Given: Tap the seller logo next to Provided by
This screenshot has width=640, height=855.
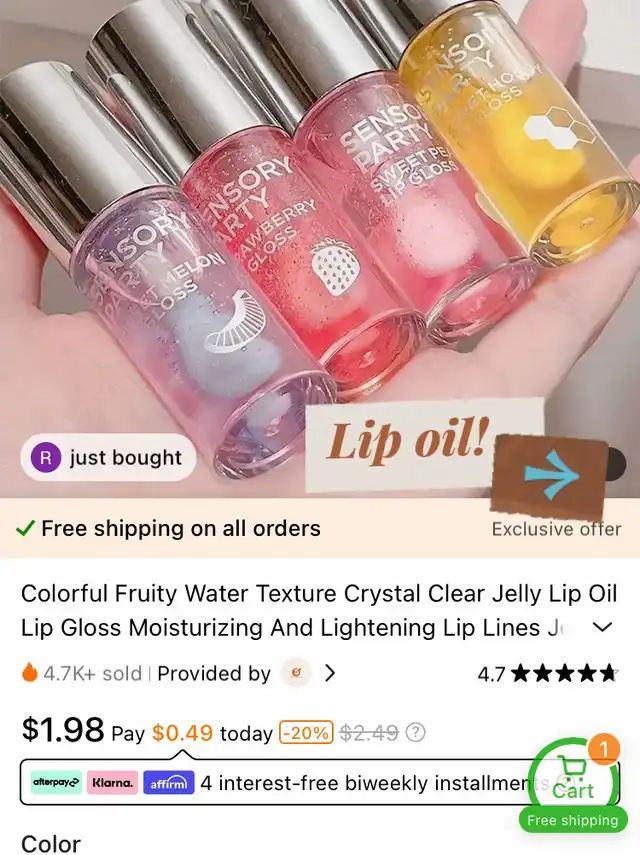Looking at the screenshot, I should pyautogui.click(x=296, y=673).
